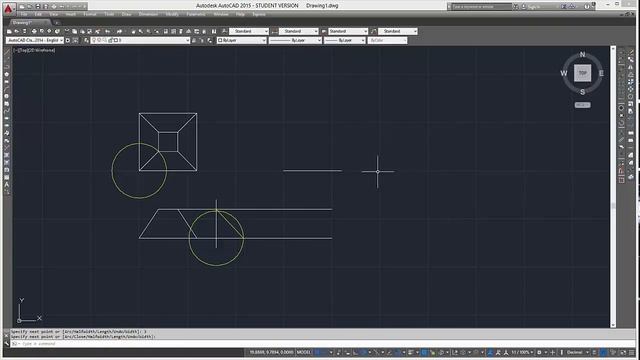Screen dimensions: 640x360
Task: Click Workspace Settings gear beside workspace list
Action: coord(68,40)
